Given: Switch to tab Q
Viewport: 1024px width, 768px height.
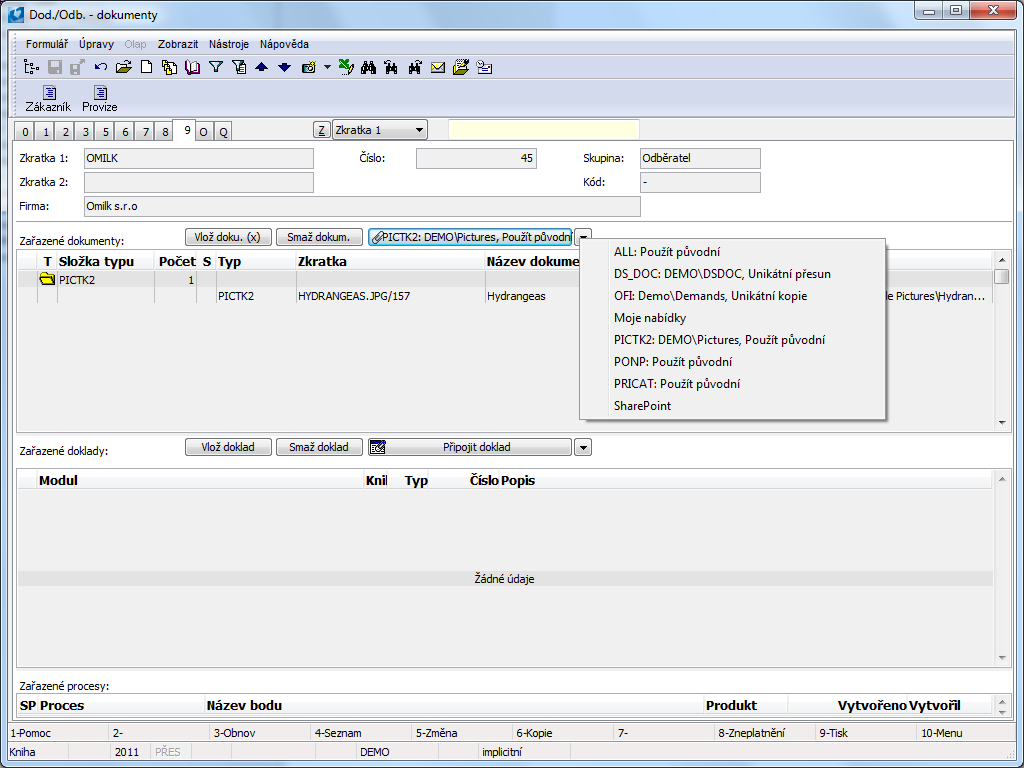Looking at the screenshot, I should click(223, 132).
